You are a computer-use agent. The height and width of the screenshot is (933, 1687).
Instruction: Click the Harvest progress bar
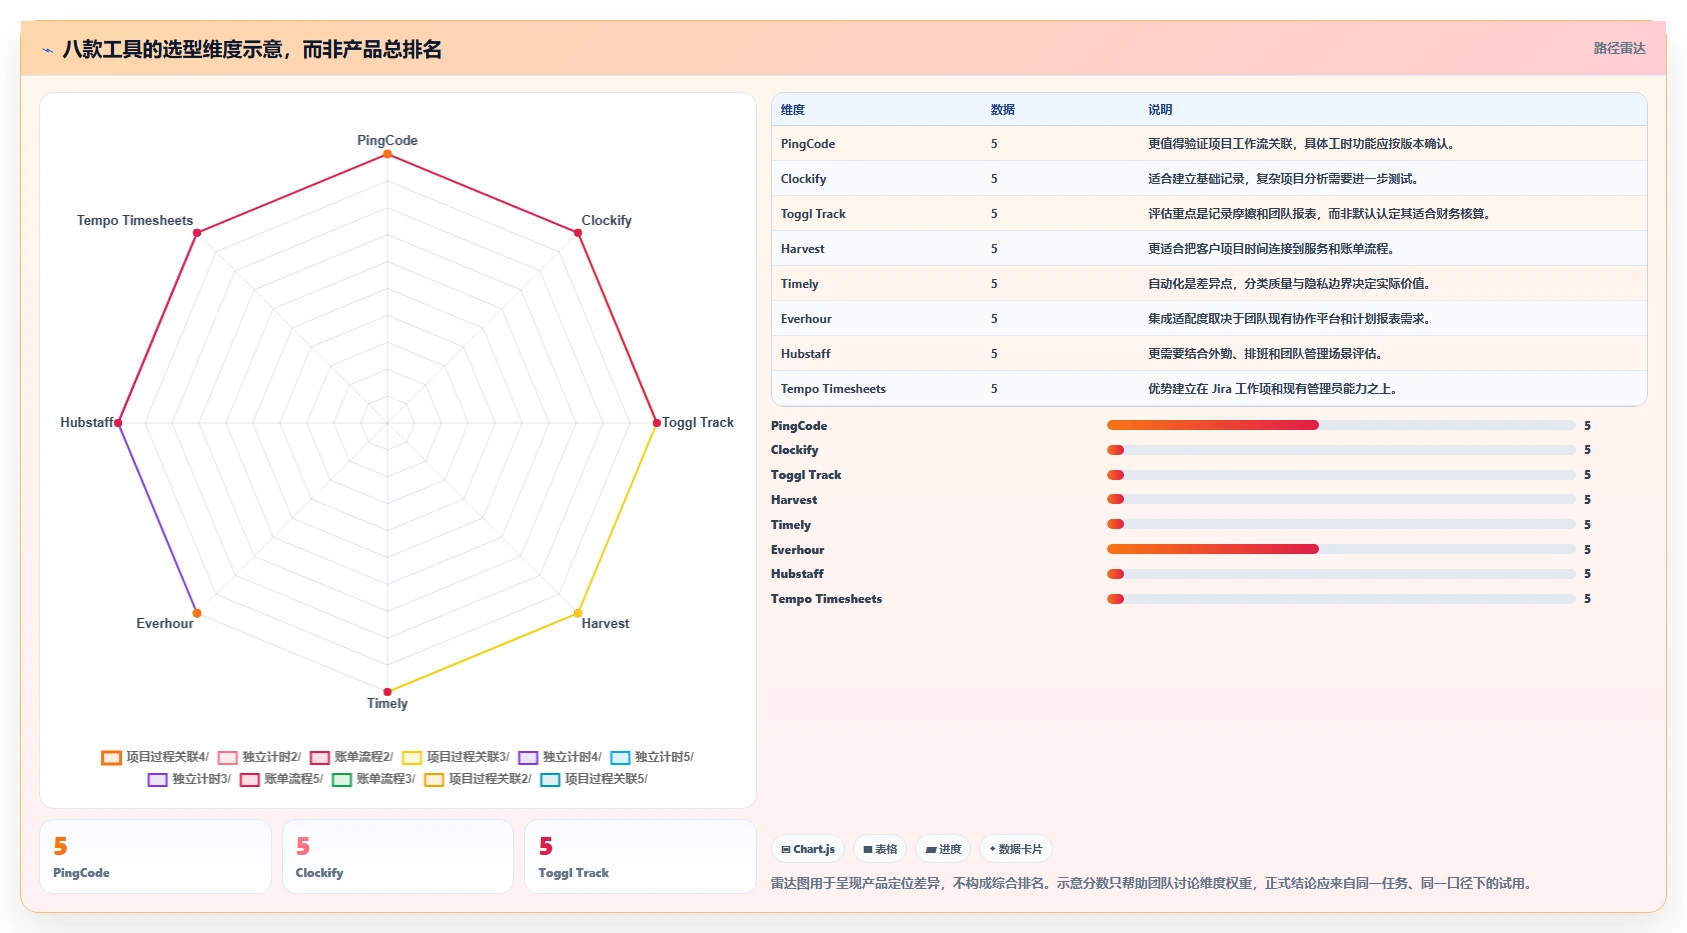[1341, 499]
